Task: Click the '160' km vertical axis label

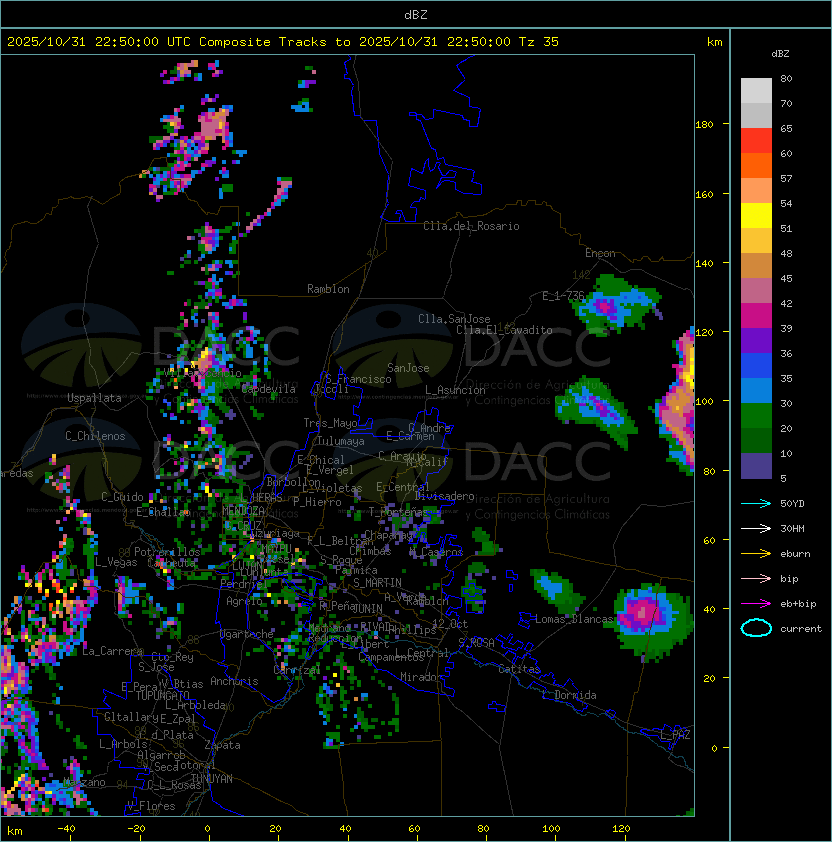Action: click(x=704, y=194)
